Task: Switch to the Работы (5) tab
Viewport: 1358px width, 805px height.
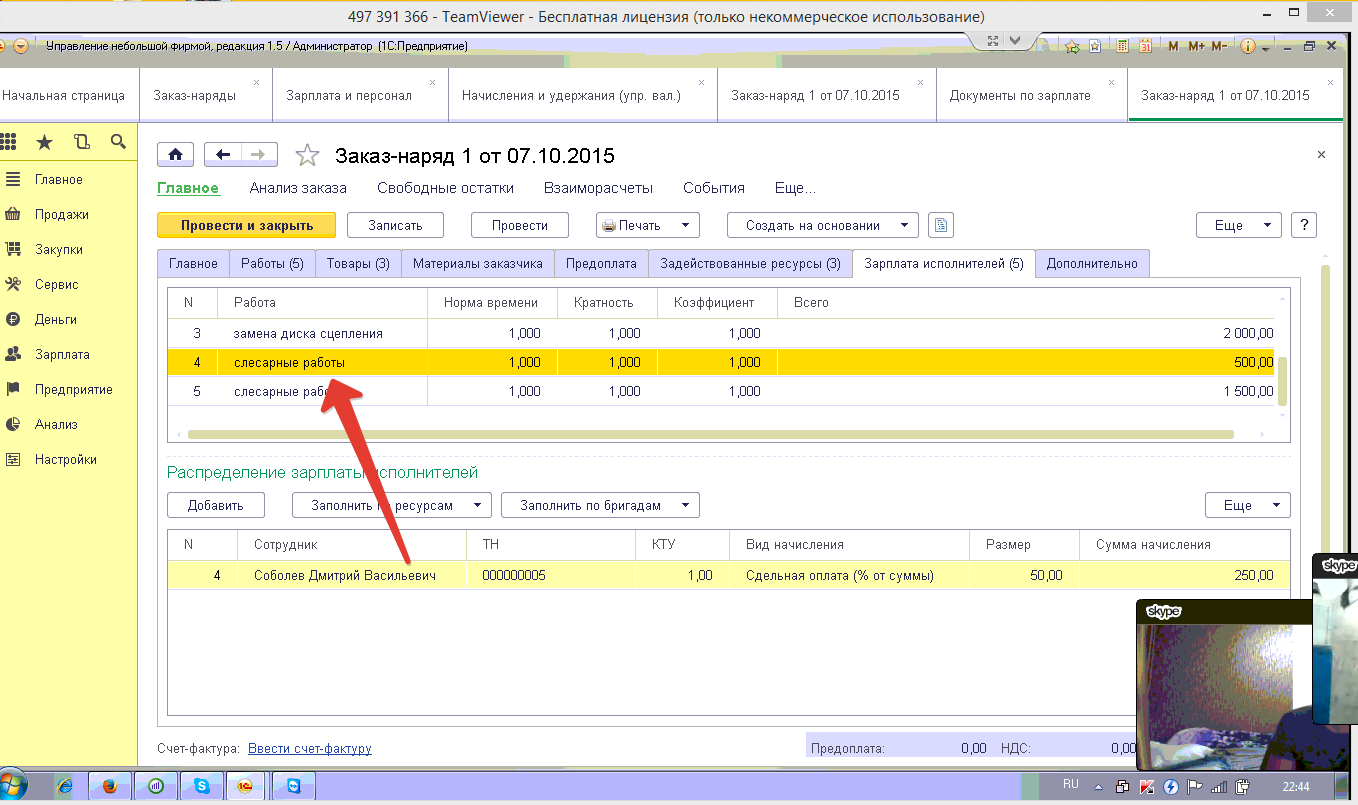Action: 272,263
